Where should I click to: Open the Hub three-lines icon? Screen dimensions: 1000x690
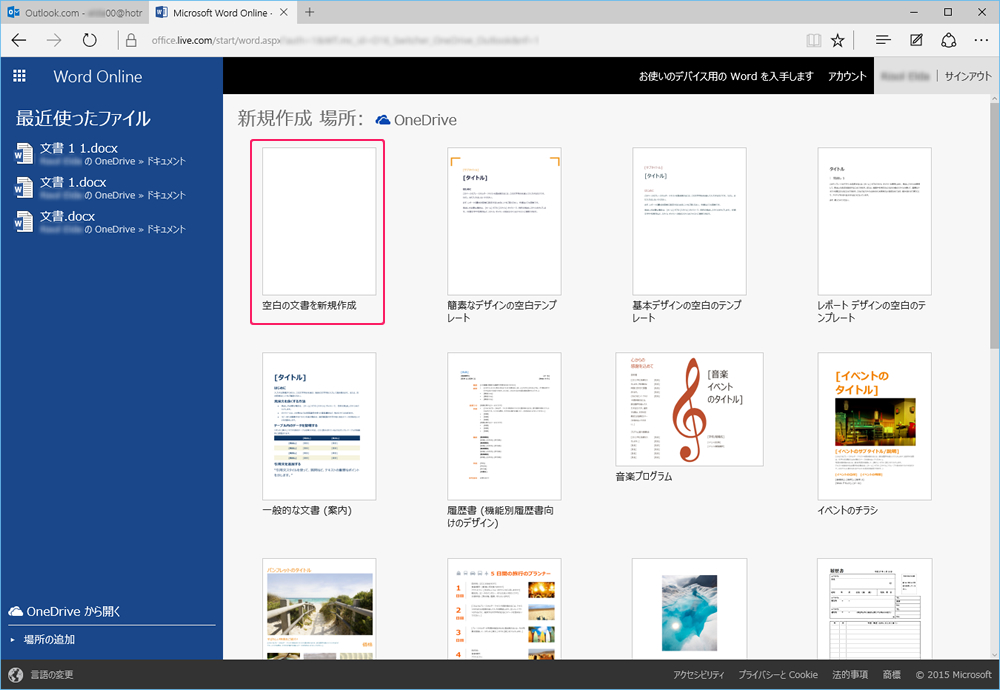pos(883,40)
